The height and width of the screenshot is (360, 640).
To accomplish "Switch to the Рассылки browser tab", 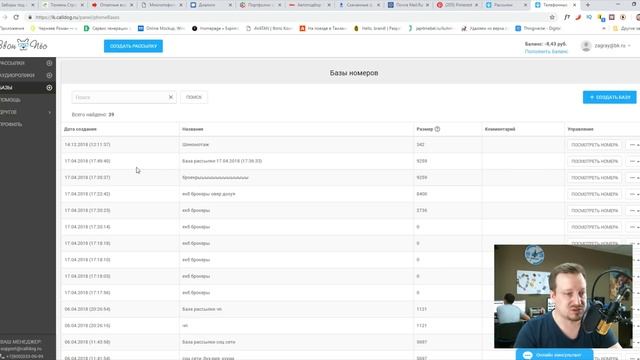I will [x=506, y=5].
